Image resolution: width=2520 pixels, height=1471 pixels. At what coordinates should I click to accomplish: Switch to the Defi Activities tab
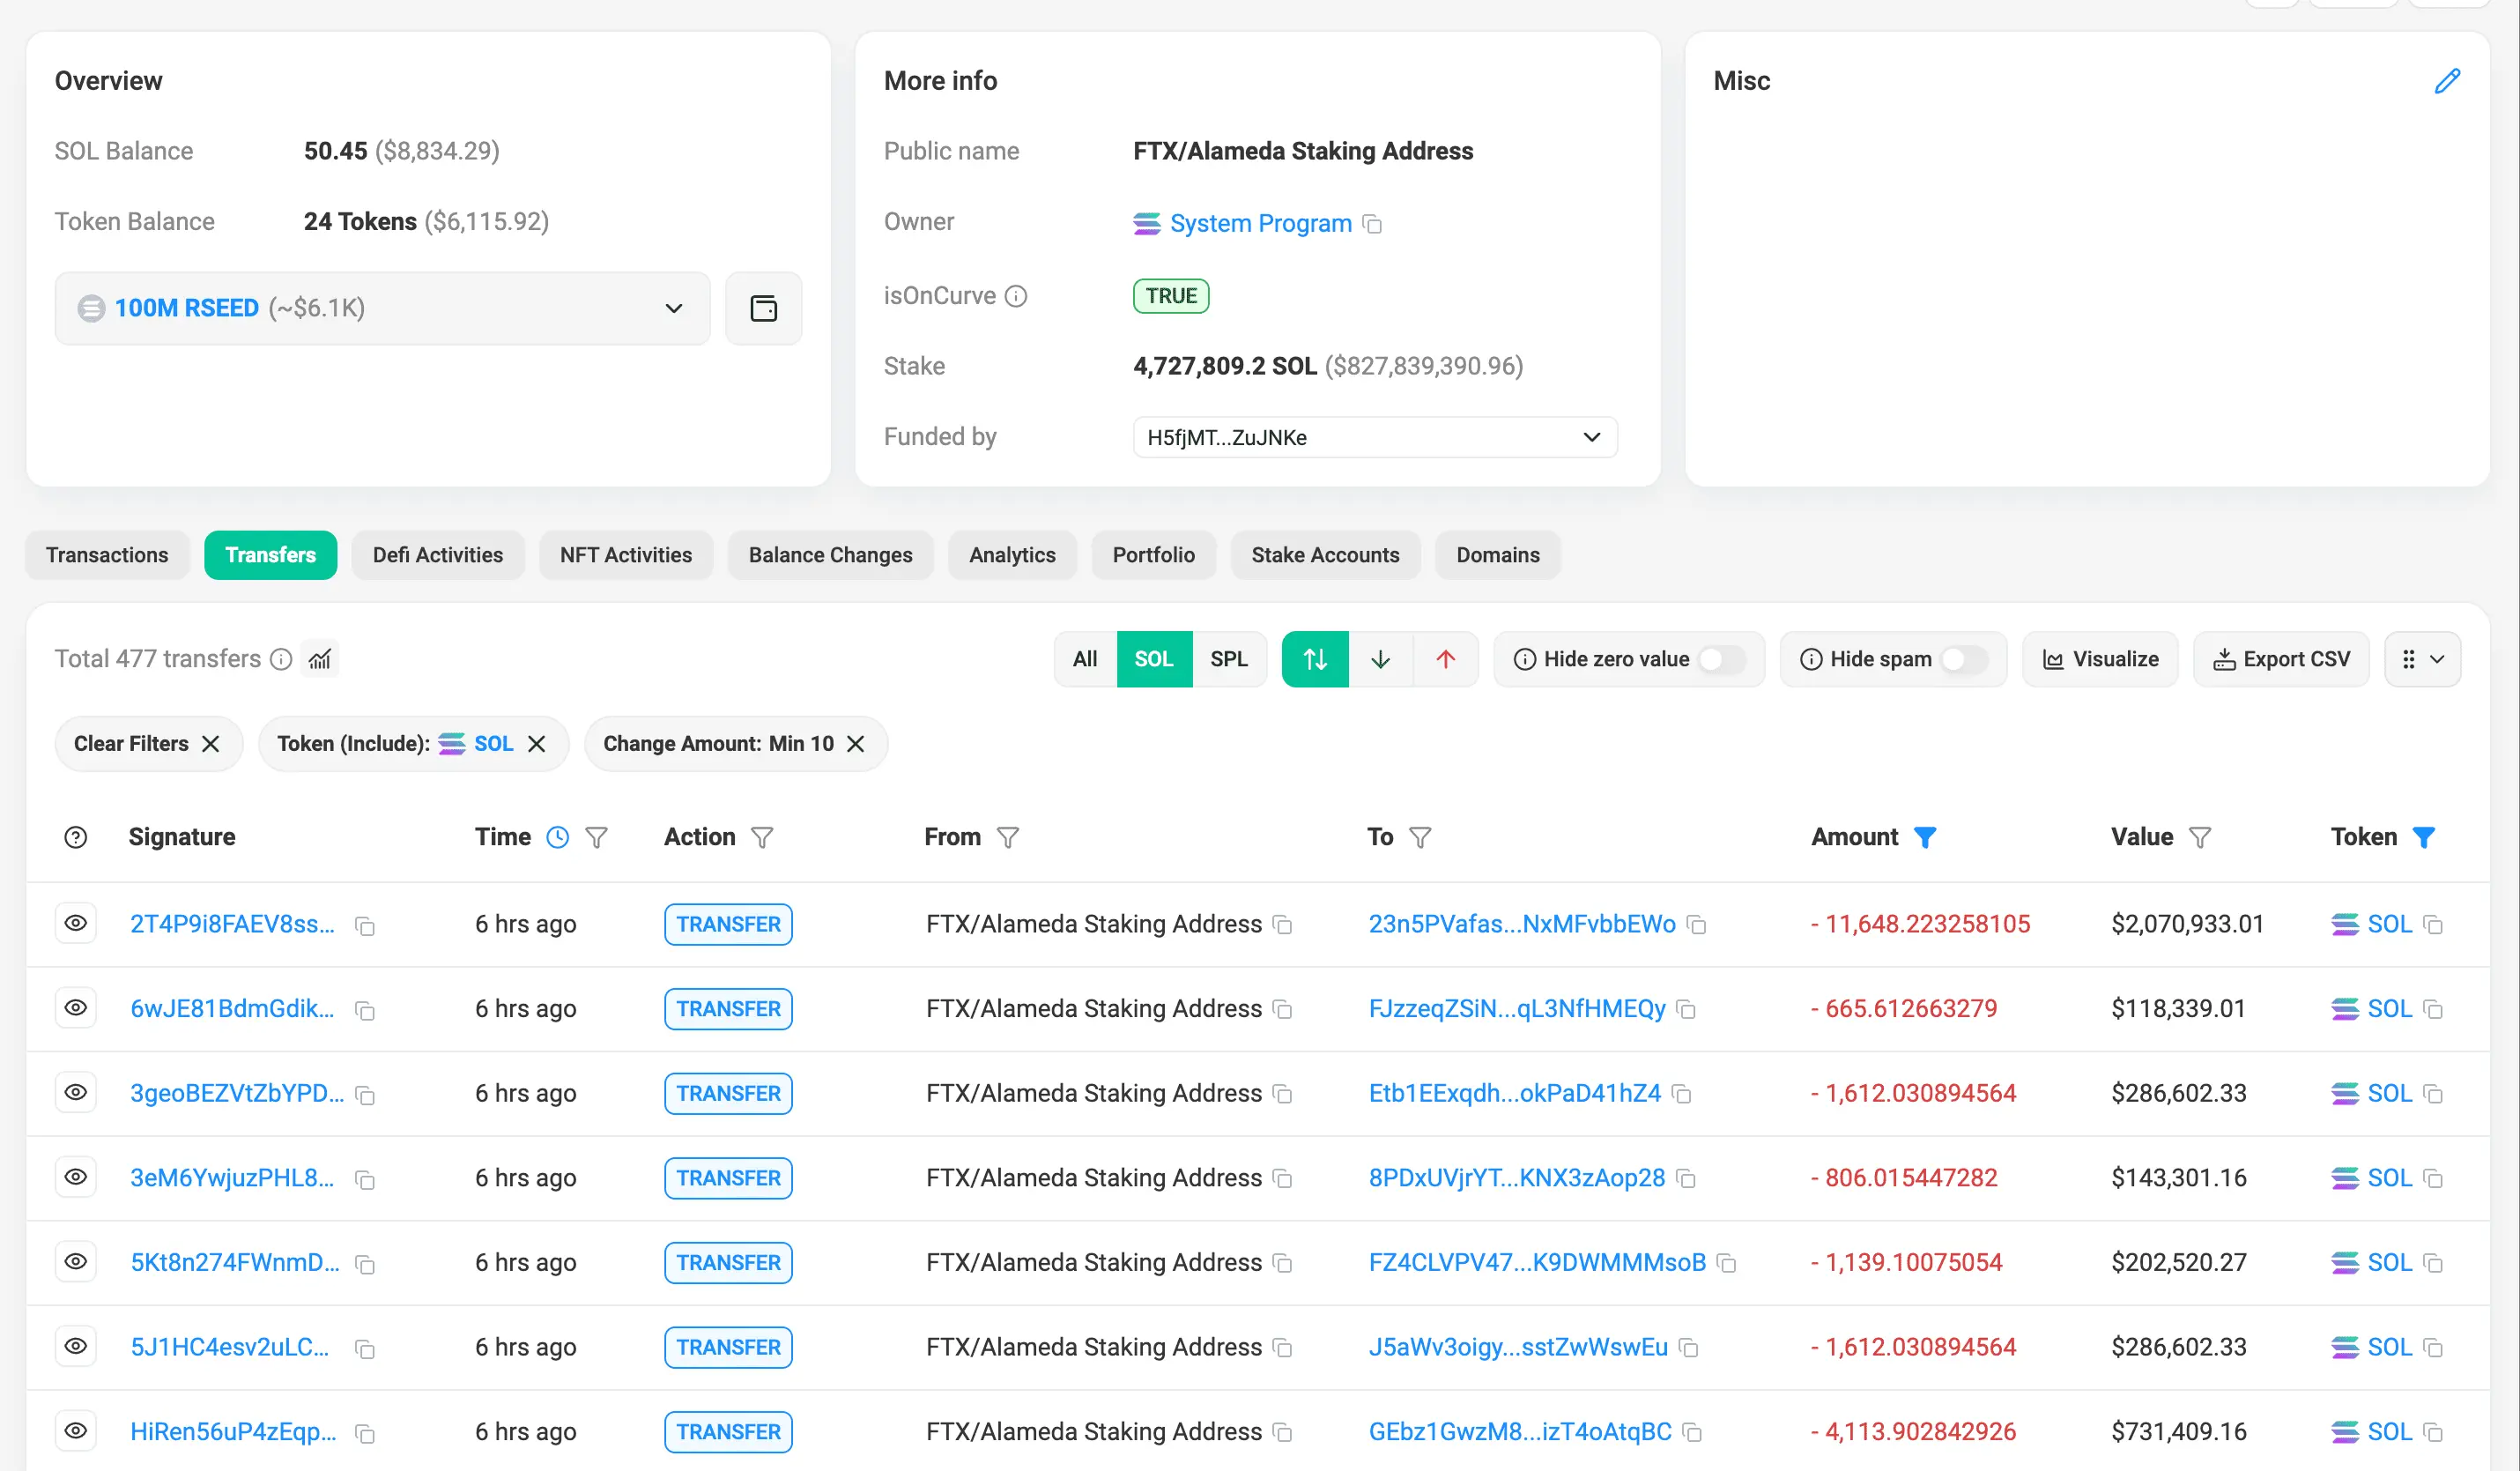438,555
